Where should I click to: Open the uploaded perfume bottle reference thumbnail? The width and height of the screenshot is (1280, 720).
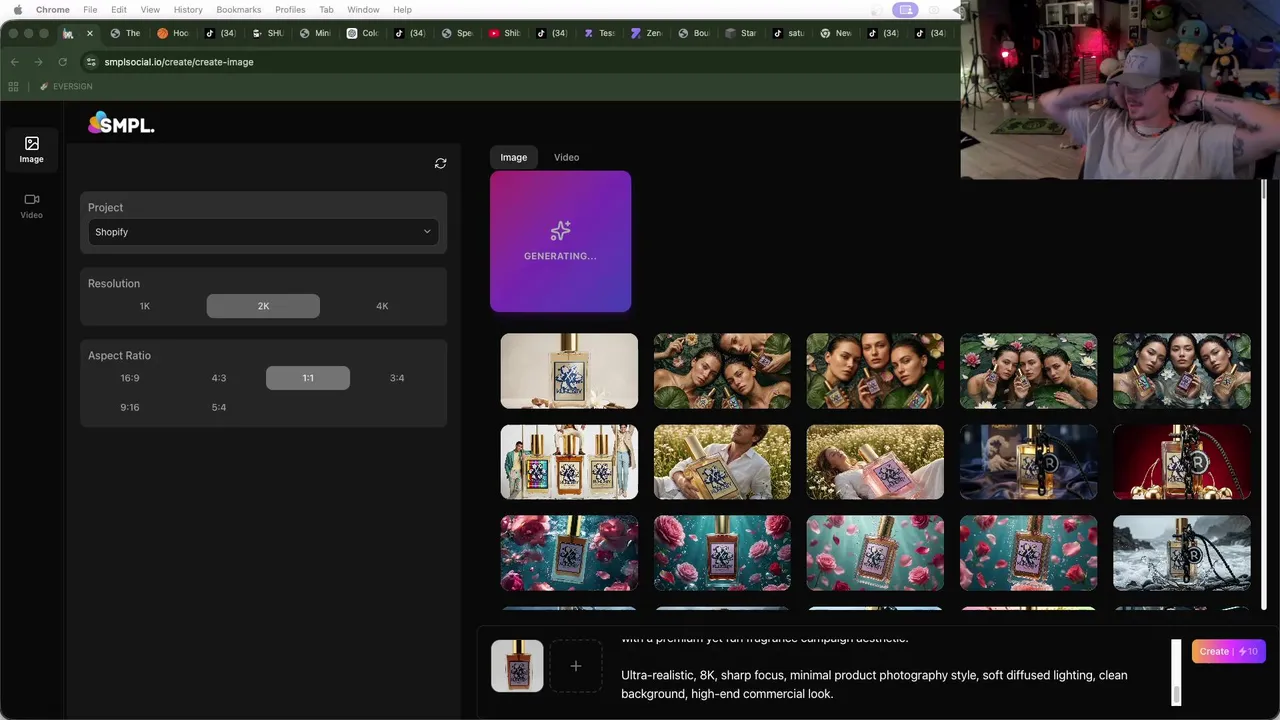coord(517,666)
